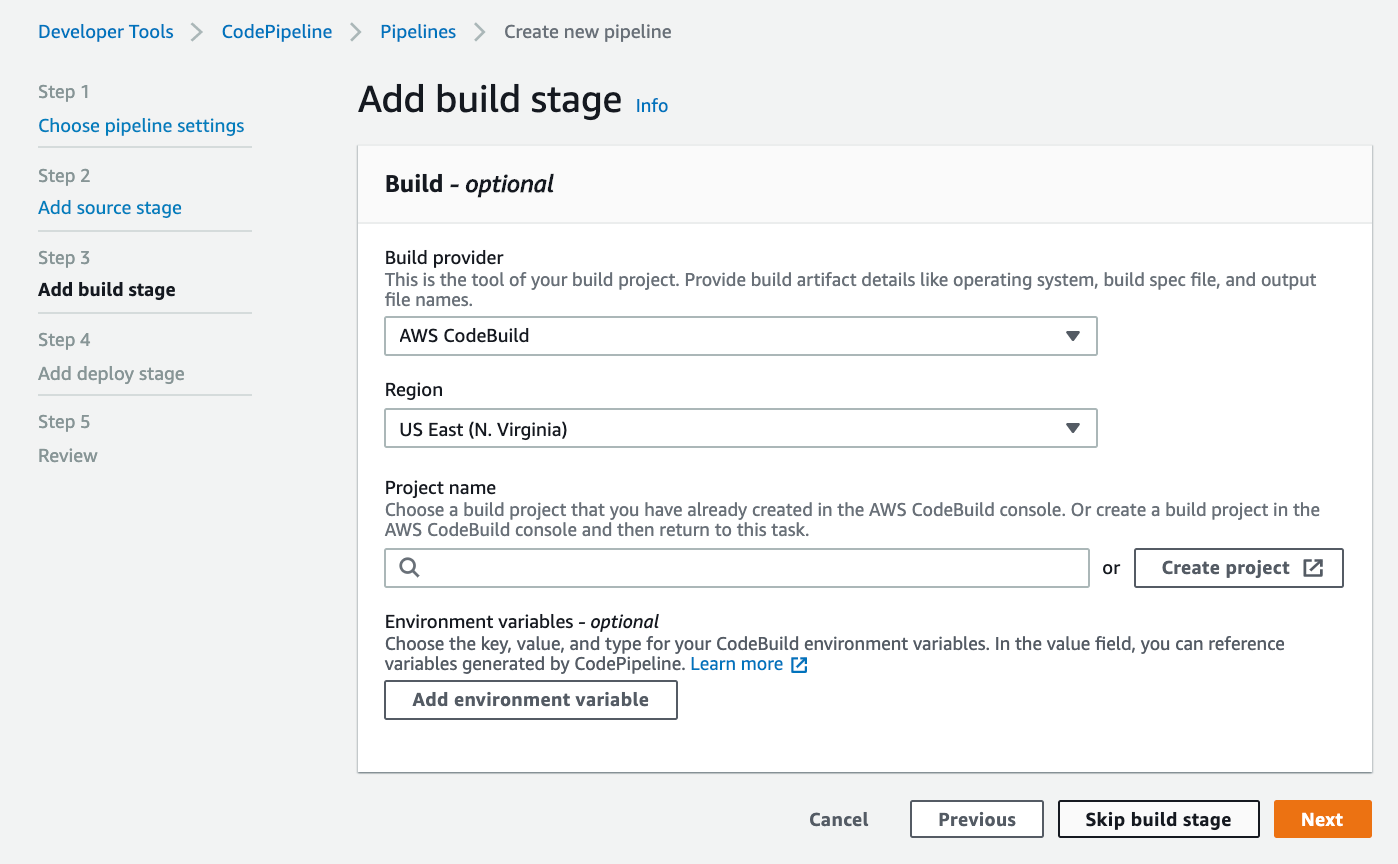The image size is (1398, 864).
Task: Click the Build provider arrow icon
Action: 1073,336
